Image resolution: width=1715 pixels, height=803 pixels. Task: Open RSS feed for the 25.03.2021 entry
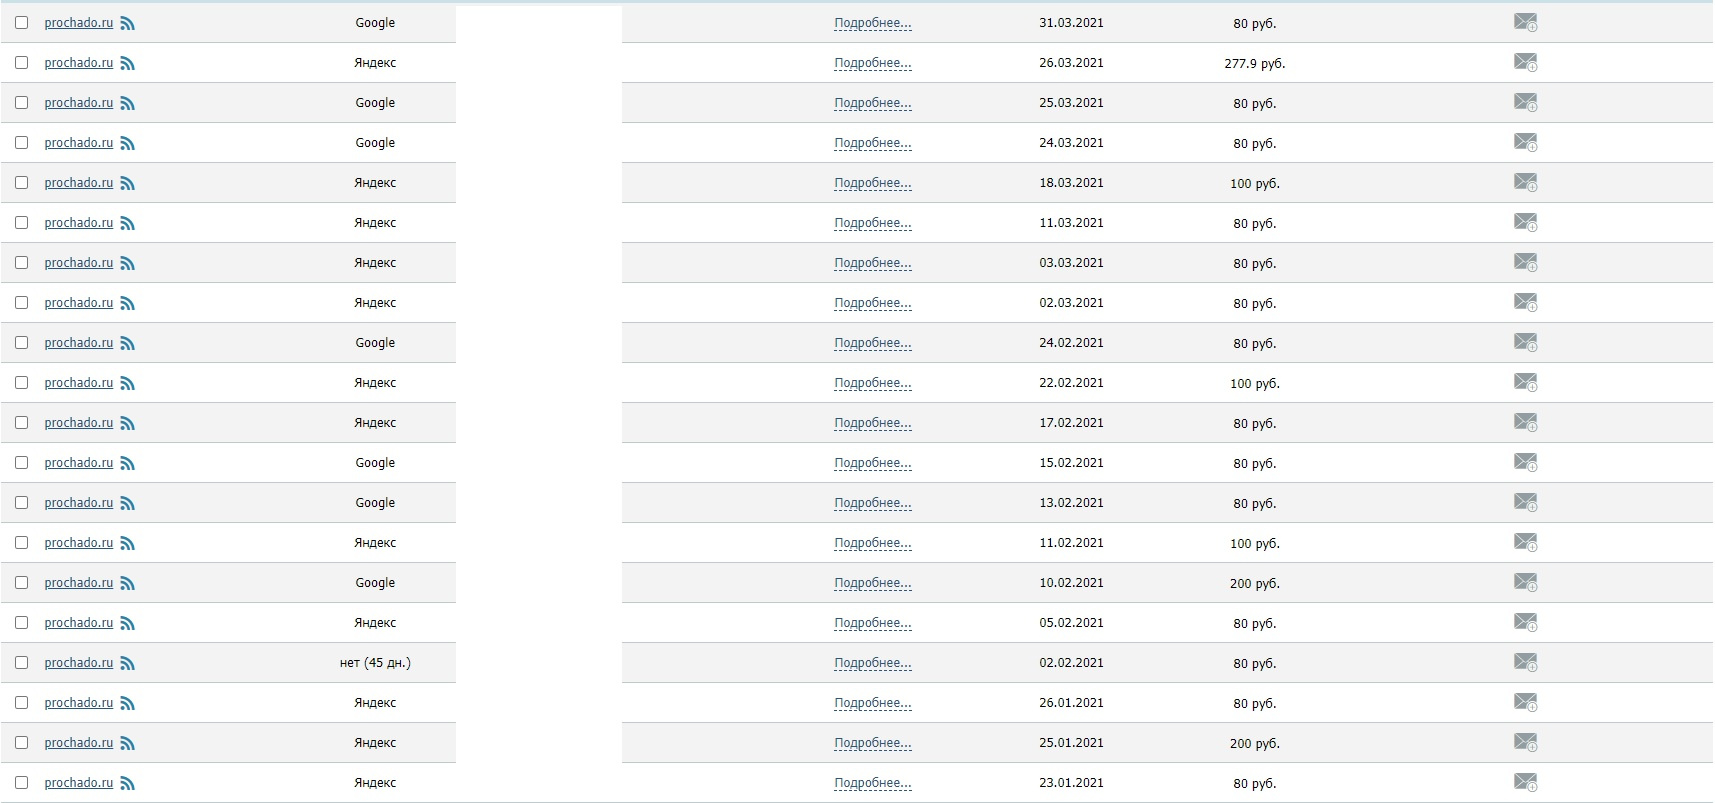click(x=127, y=103)
